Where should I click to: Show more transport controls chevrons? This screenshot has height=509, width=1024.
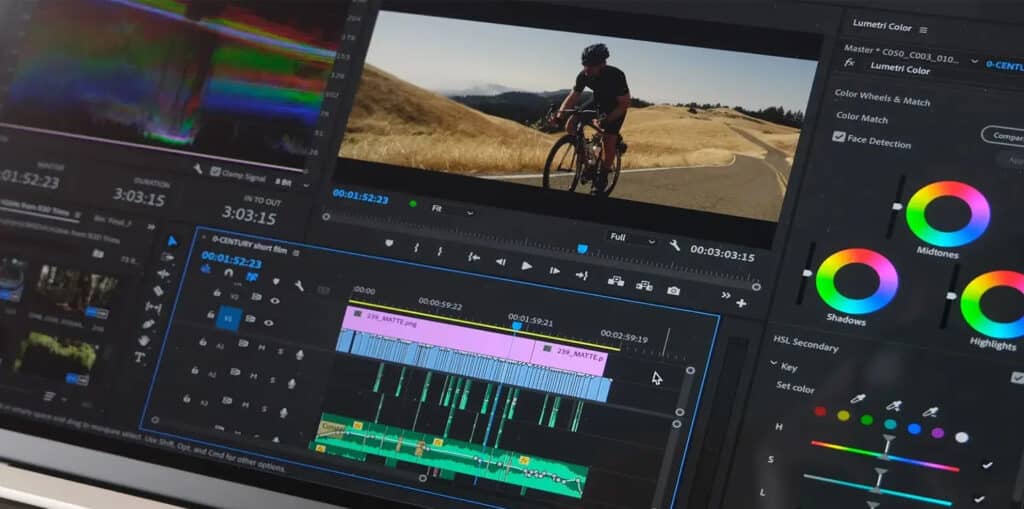pos(726,295)
